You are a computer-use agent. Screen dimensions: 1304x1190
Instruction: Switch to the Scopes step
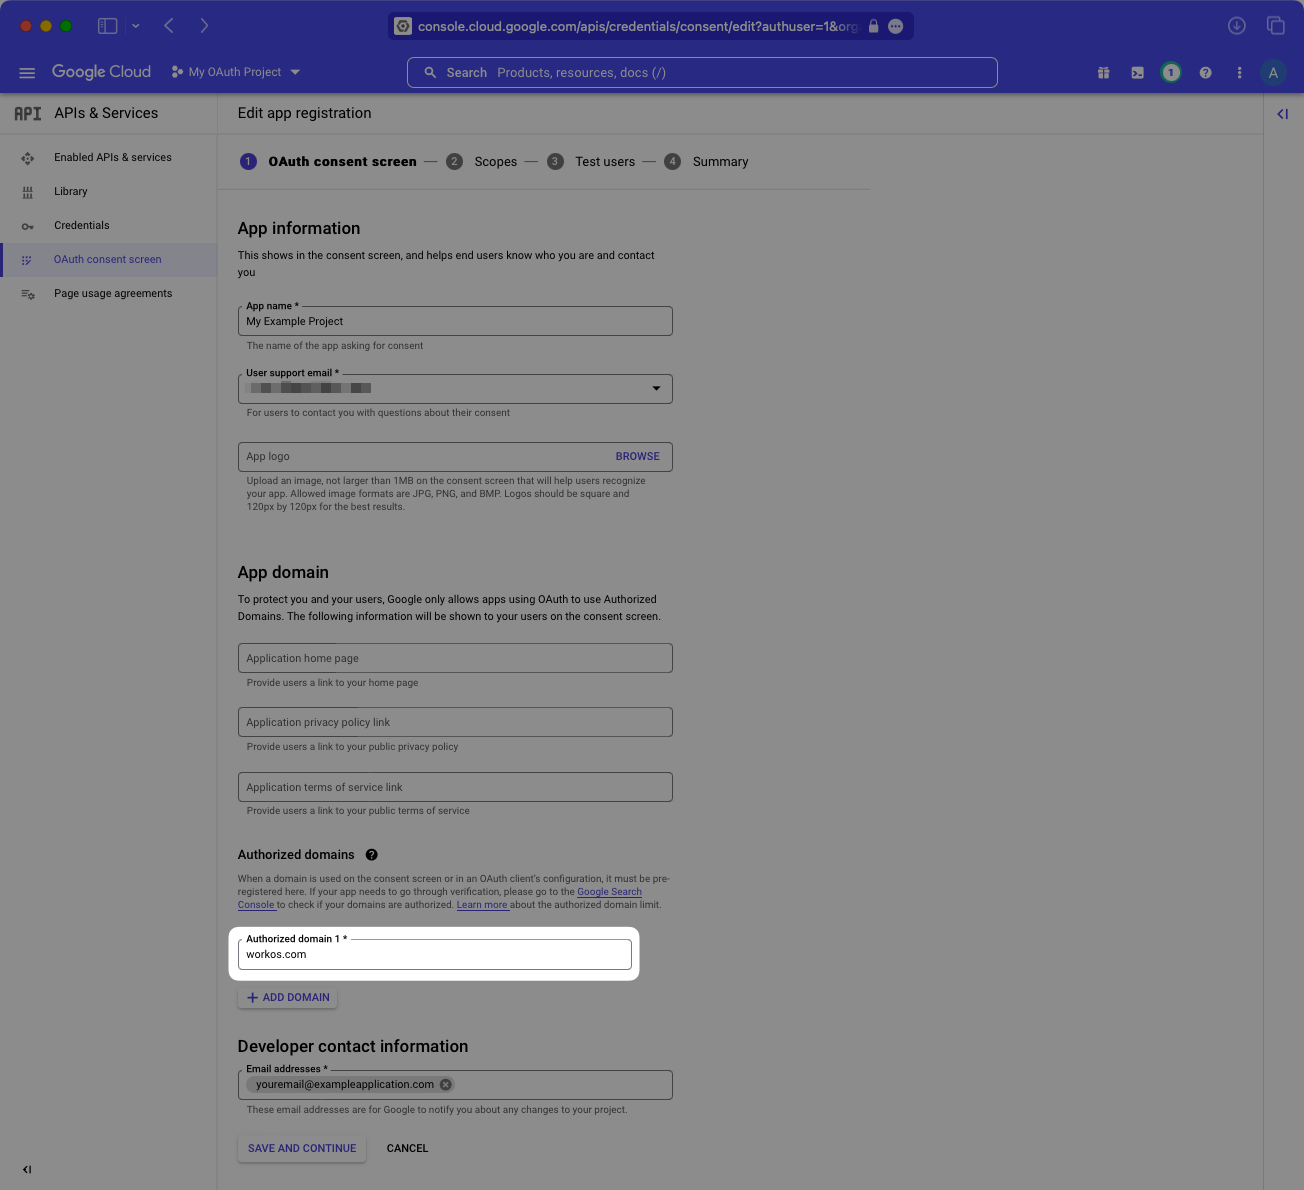pos(495,161)
